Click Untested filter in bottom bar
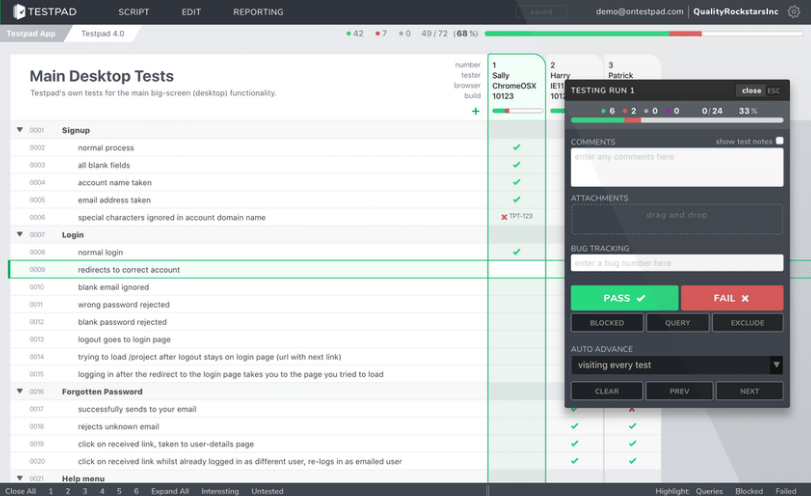Viewport: 811px width, 496px height. point(267,491)
